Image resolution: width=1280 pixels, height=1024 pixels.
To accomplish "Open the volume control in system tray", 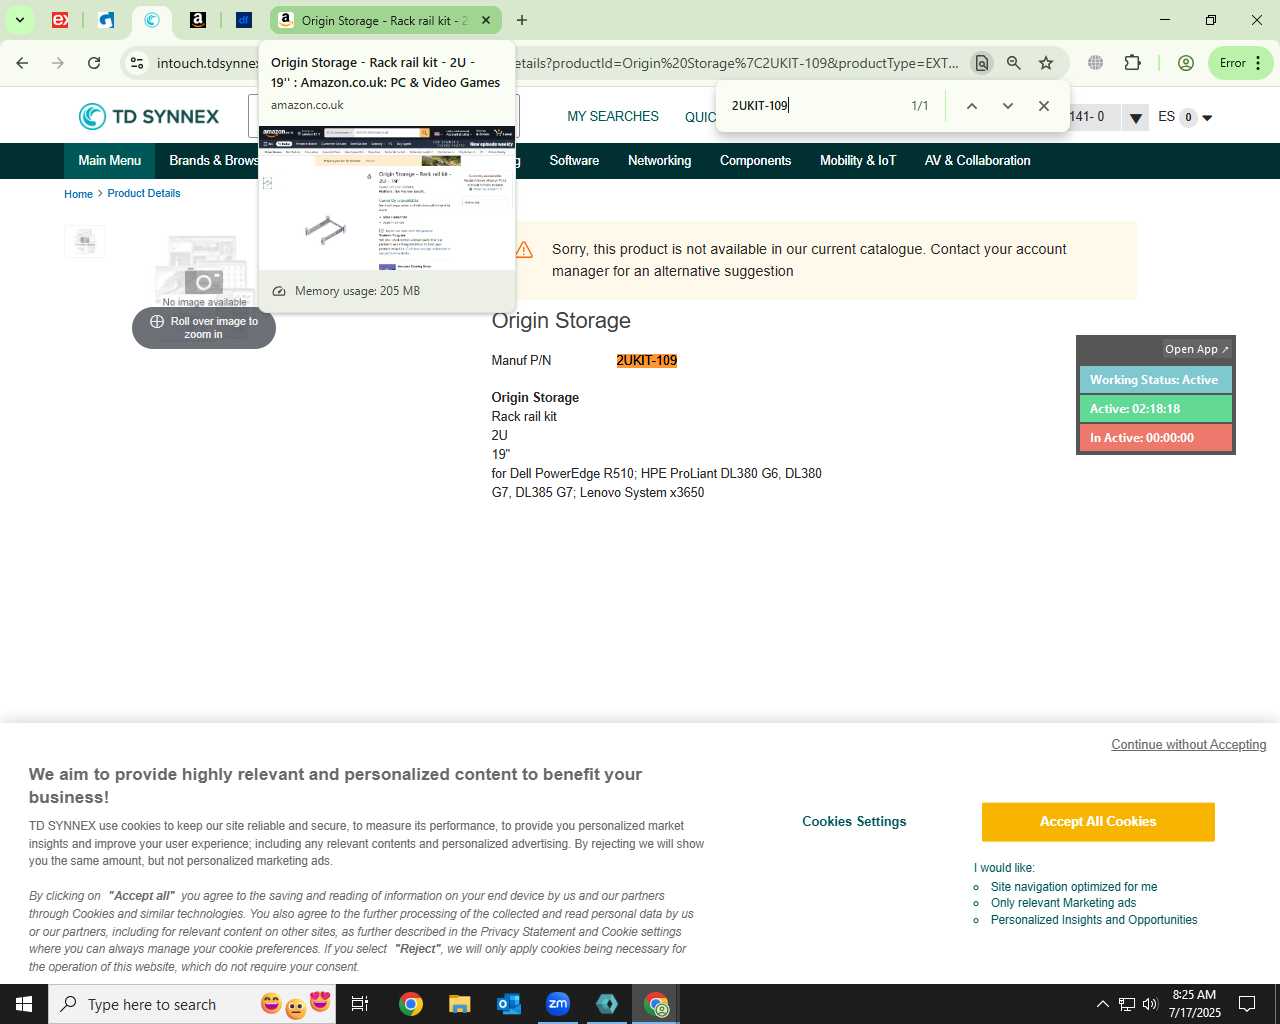I will point(1150,1004).
